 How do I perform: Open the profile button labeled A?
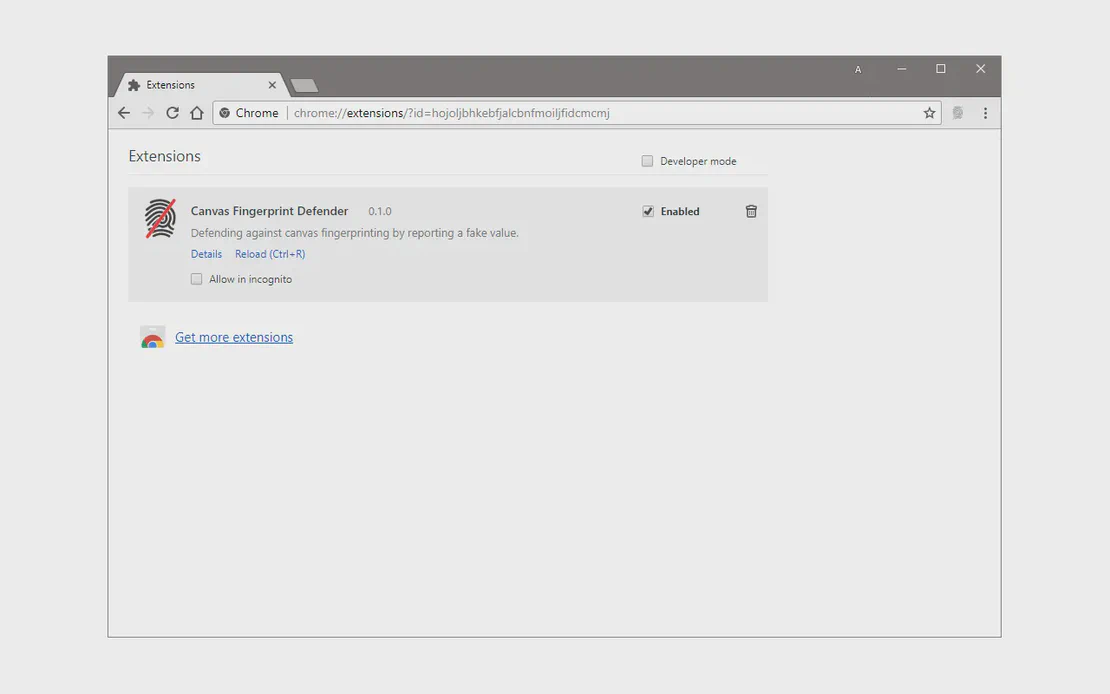858,69
